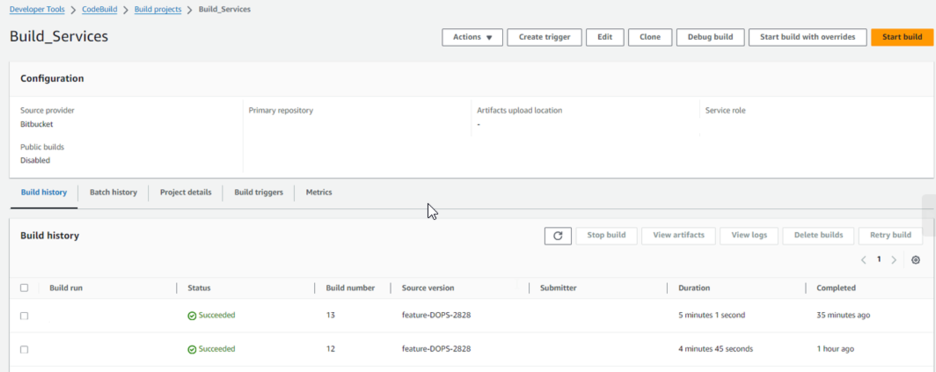Image resolution: width=936 pixels, height=372 pixels.
Task: Click the Bitbucket source provider value
Action: 35,125
